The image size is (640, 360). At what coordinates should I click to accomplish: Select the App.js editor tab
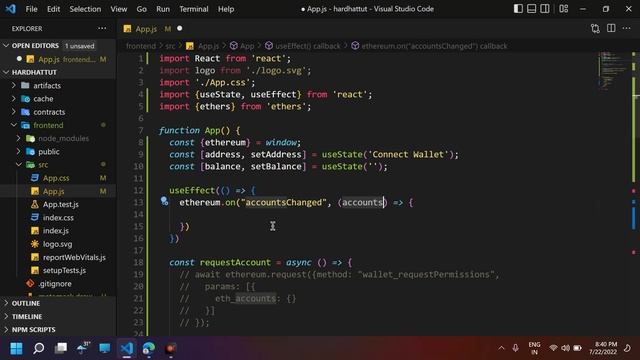coord(153,29)
